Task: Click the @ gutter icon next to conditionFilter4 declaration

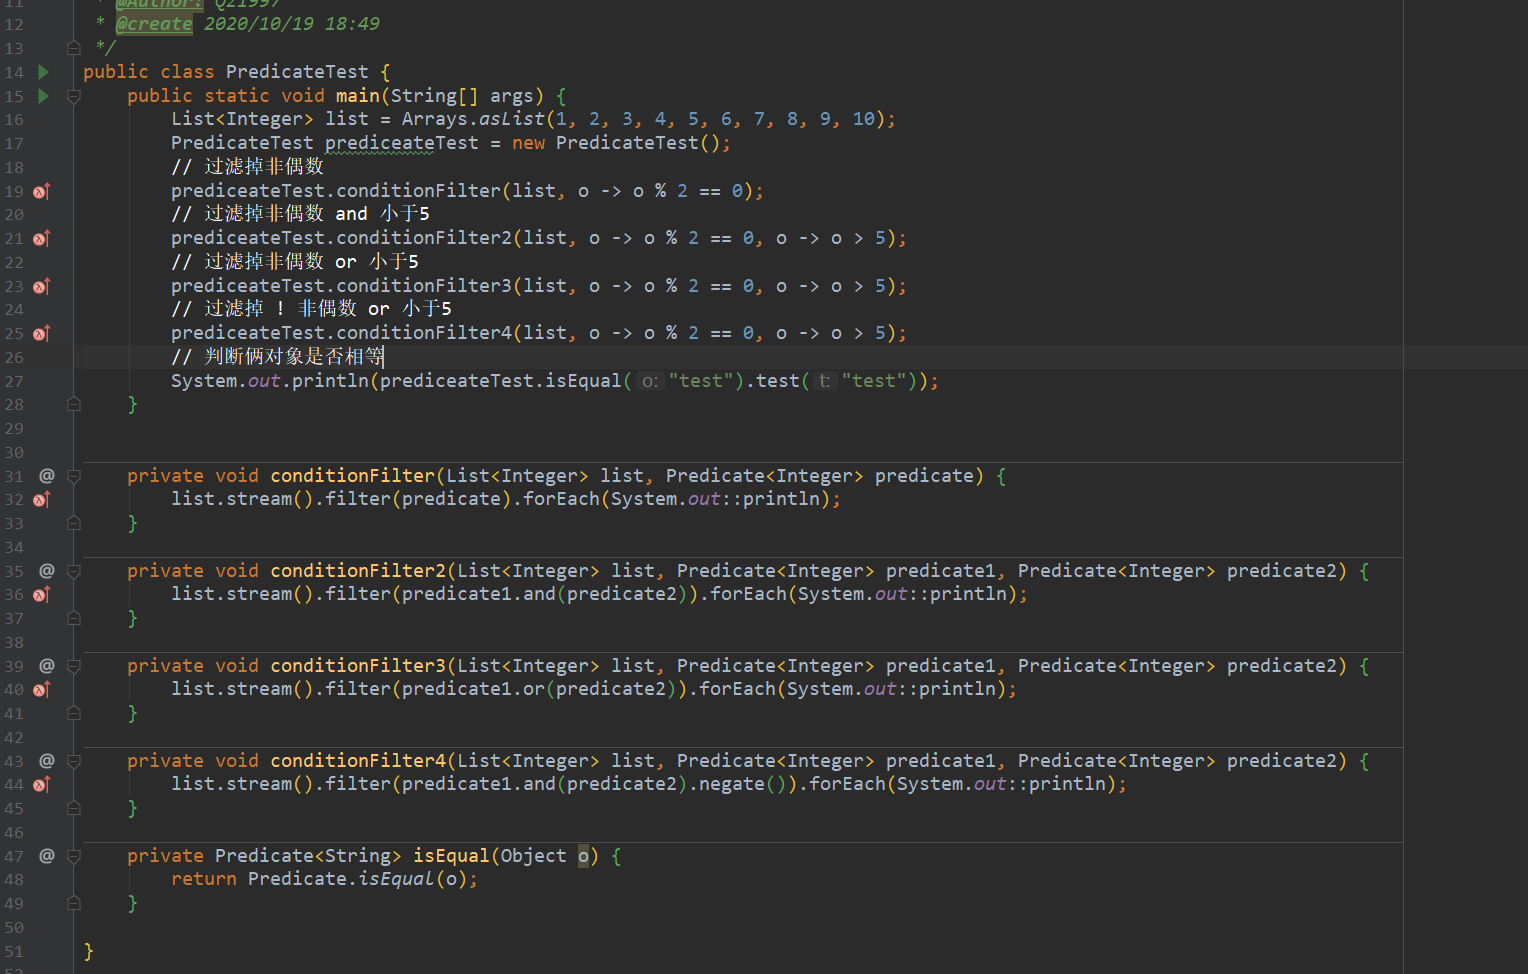Action: 46,761
